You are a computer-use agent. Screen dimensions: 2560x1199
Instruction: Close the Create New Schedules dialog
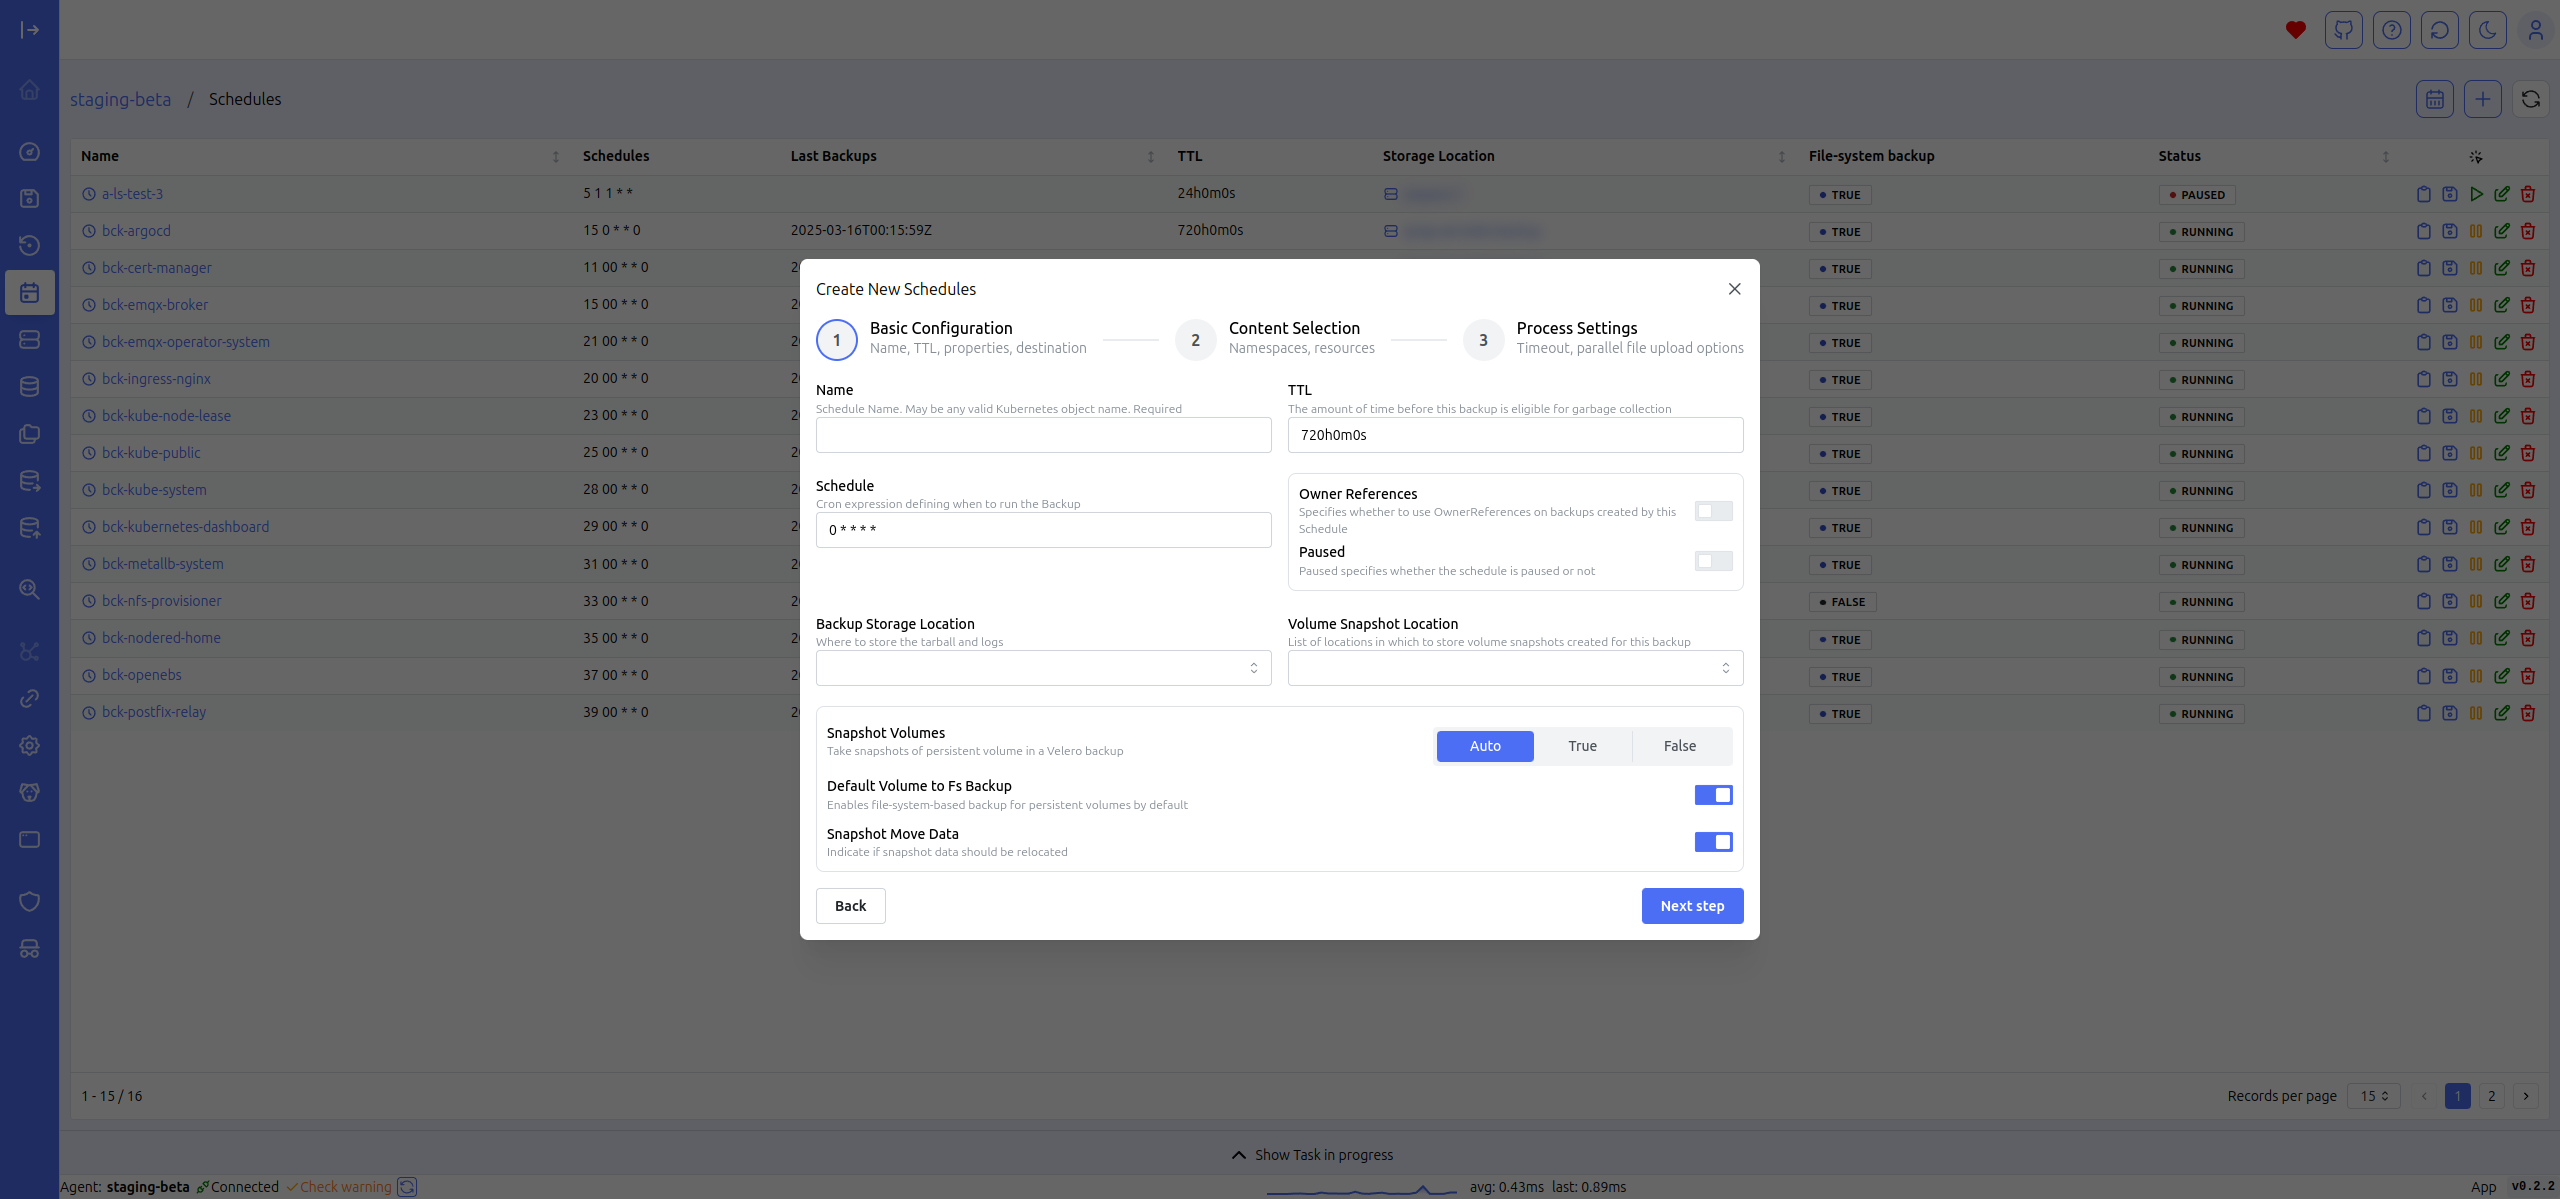pyautogui.click(x=1735, y=289)
